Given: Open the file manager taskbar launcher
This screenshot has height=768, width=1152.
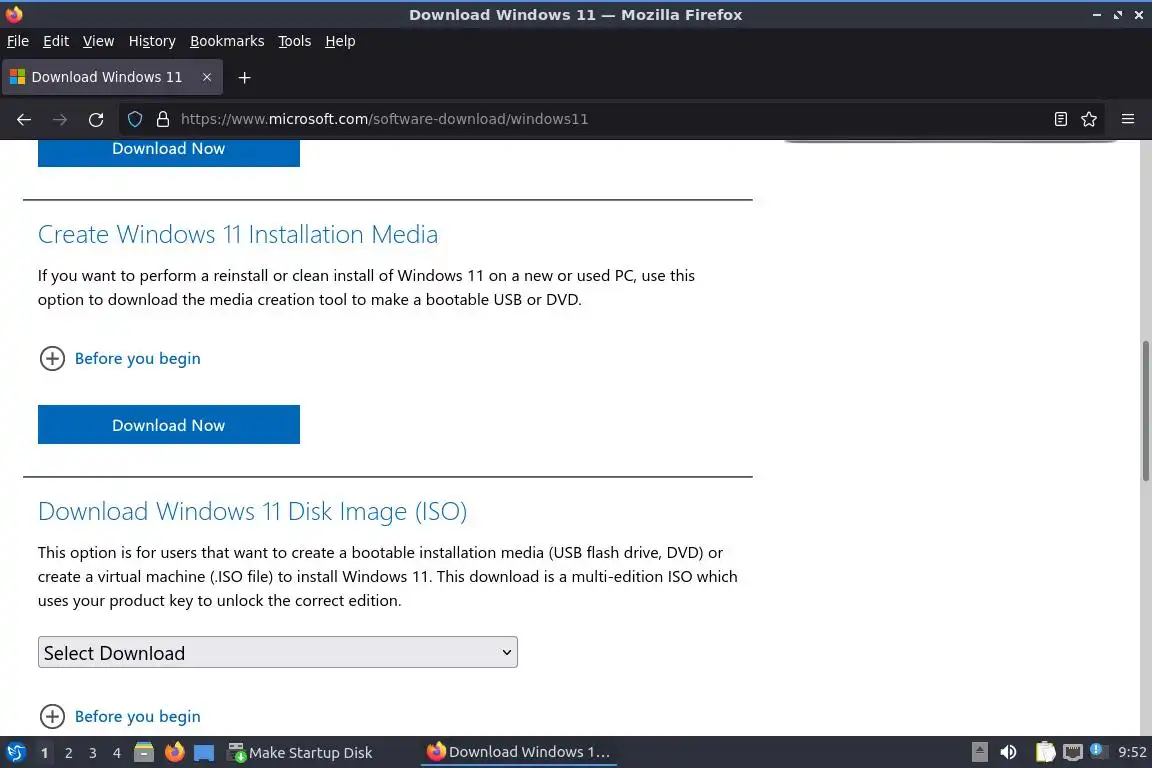Looking at the screenshot, I should (x=144, y=753).
